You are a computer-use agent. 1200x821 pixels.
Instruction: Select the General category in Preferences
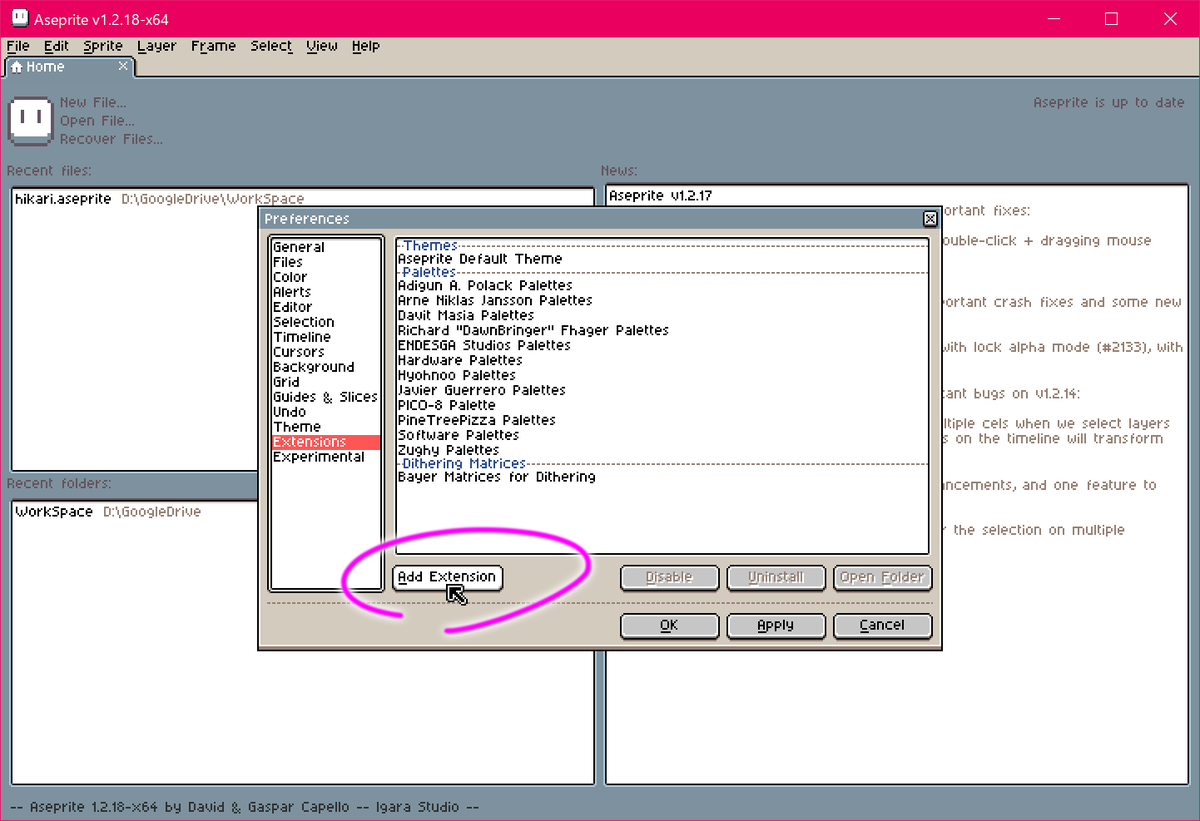[x=298, y=247]
